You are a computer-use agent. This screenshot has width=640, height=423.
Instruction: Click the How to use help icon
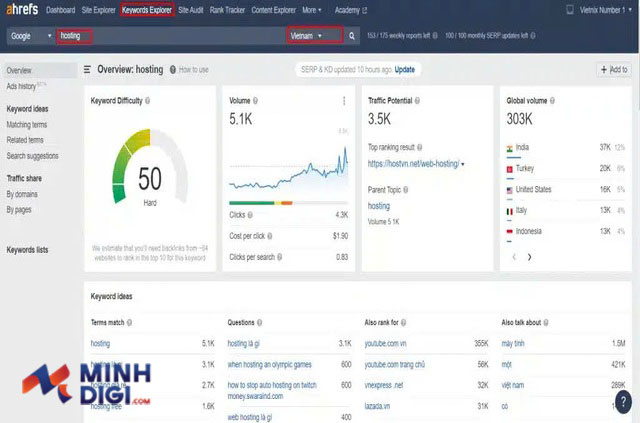[x=173, y=70]
